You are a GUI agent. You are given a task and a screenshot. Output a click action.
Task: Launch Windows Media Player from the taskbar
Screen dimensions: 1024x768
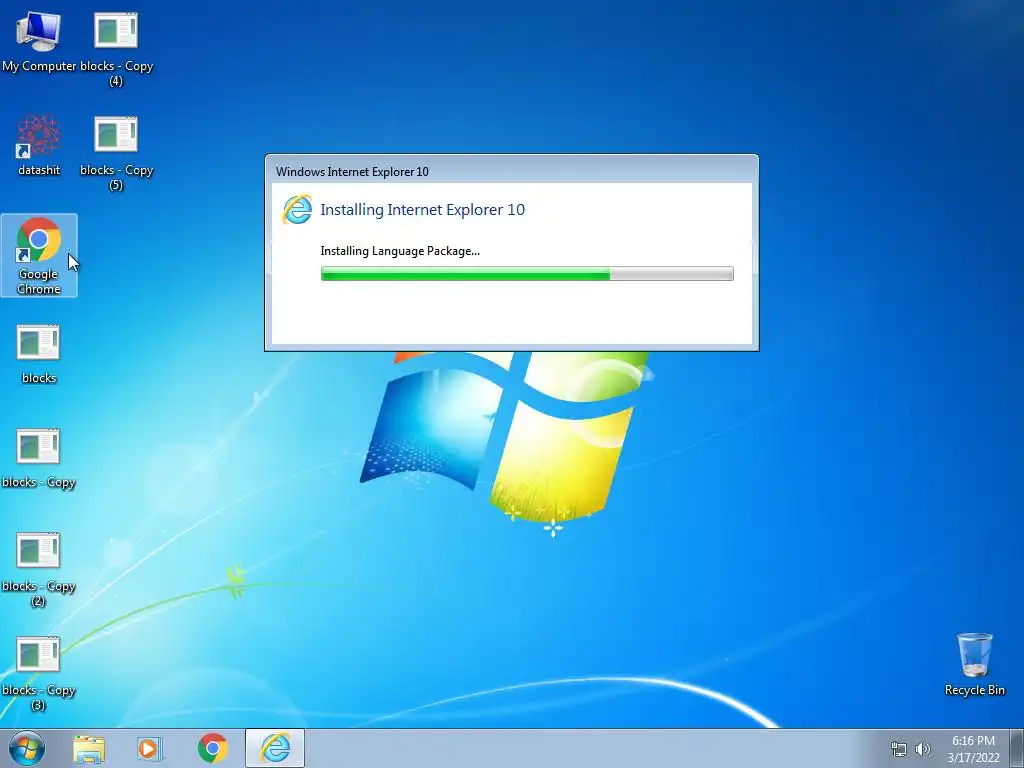(x=149, y=748)
